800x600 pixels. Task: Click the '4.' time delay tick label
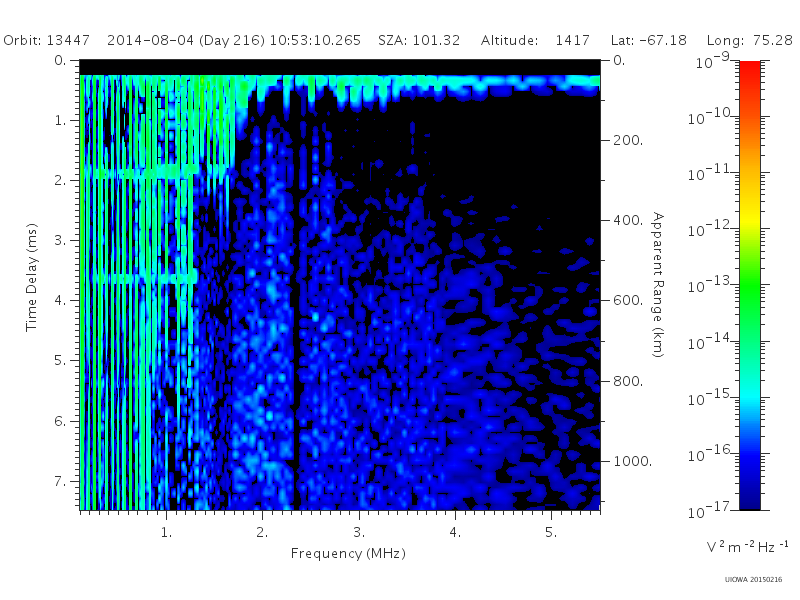60,301
